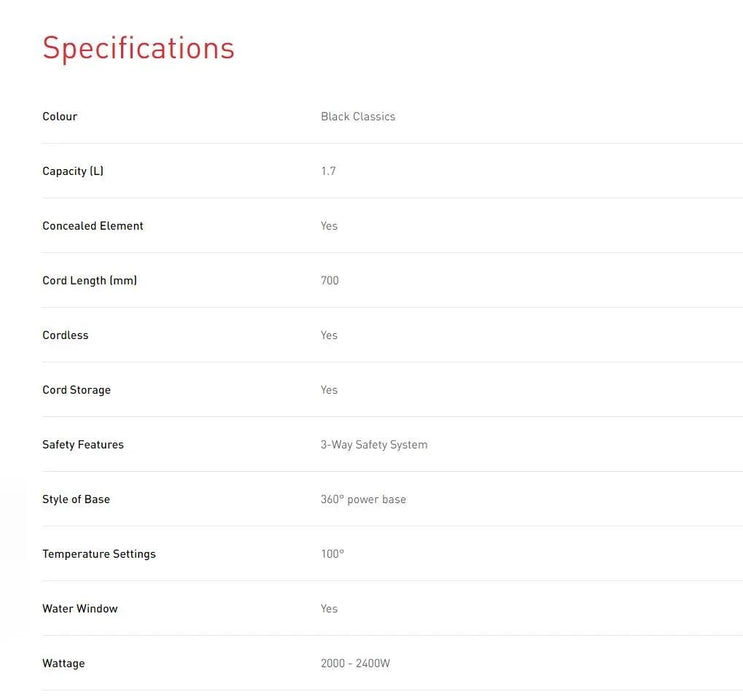Click the Safety Features label

click(x=83, y=445)
